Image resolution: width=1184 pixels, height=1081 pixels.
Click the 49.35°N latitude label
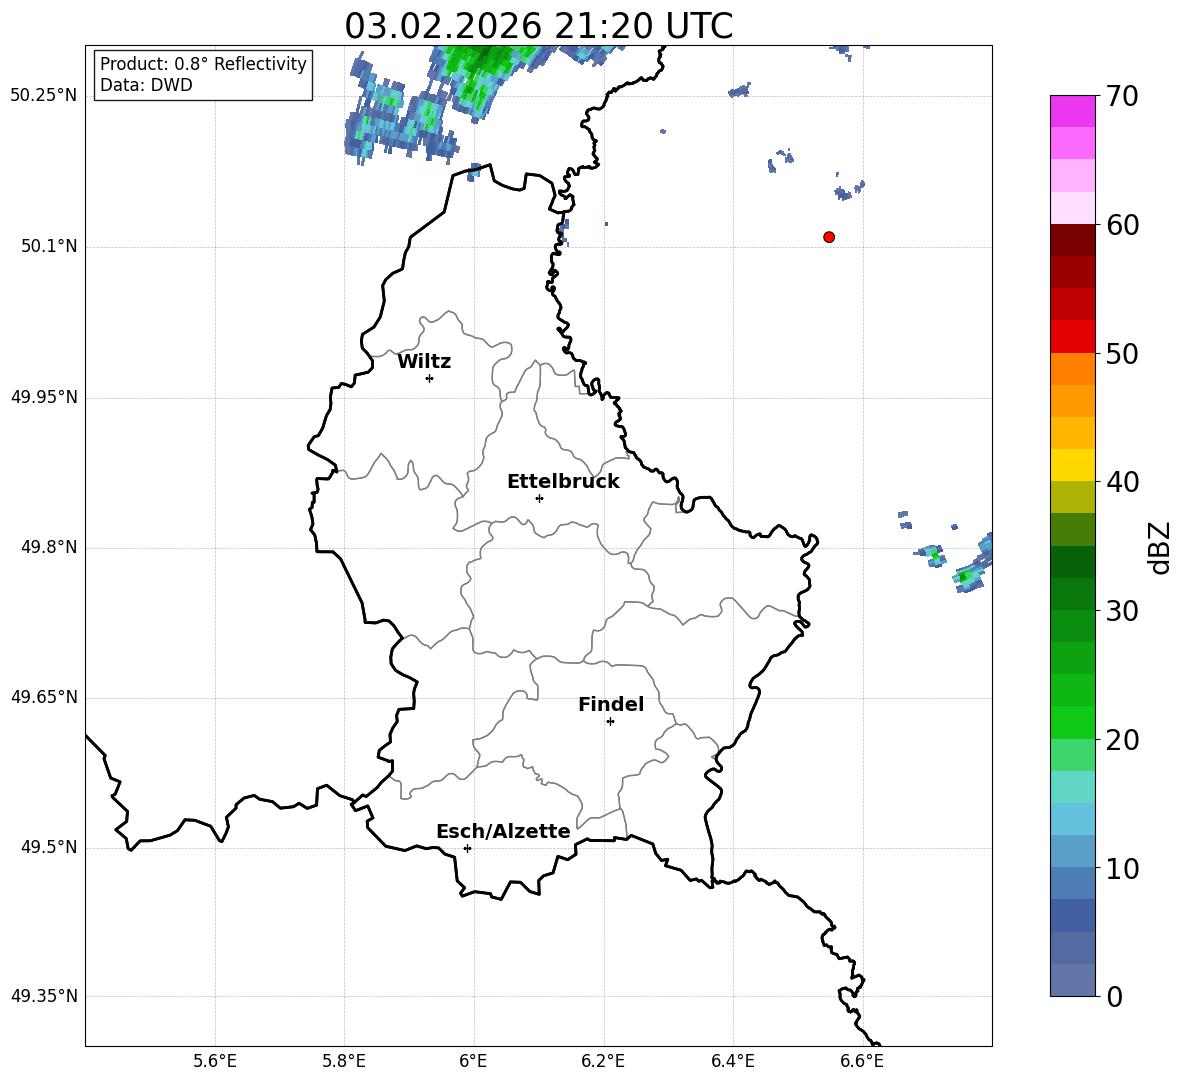[44, 996]
